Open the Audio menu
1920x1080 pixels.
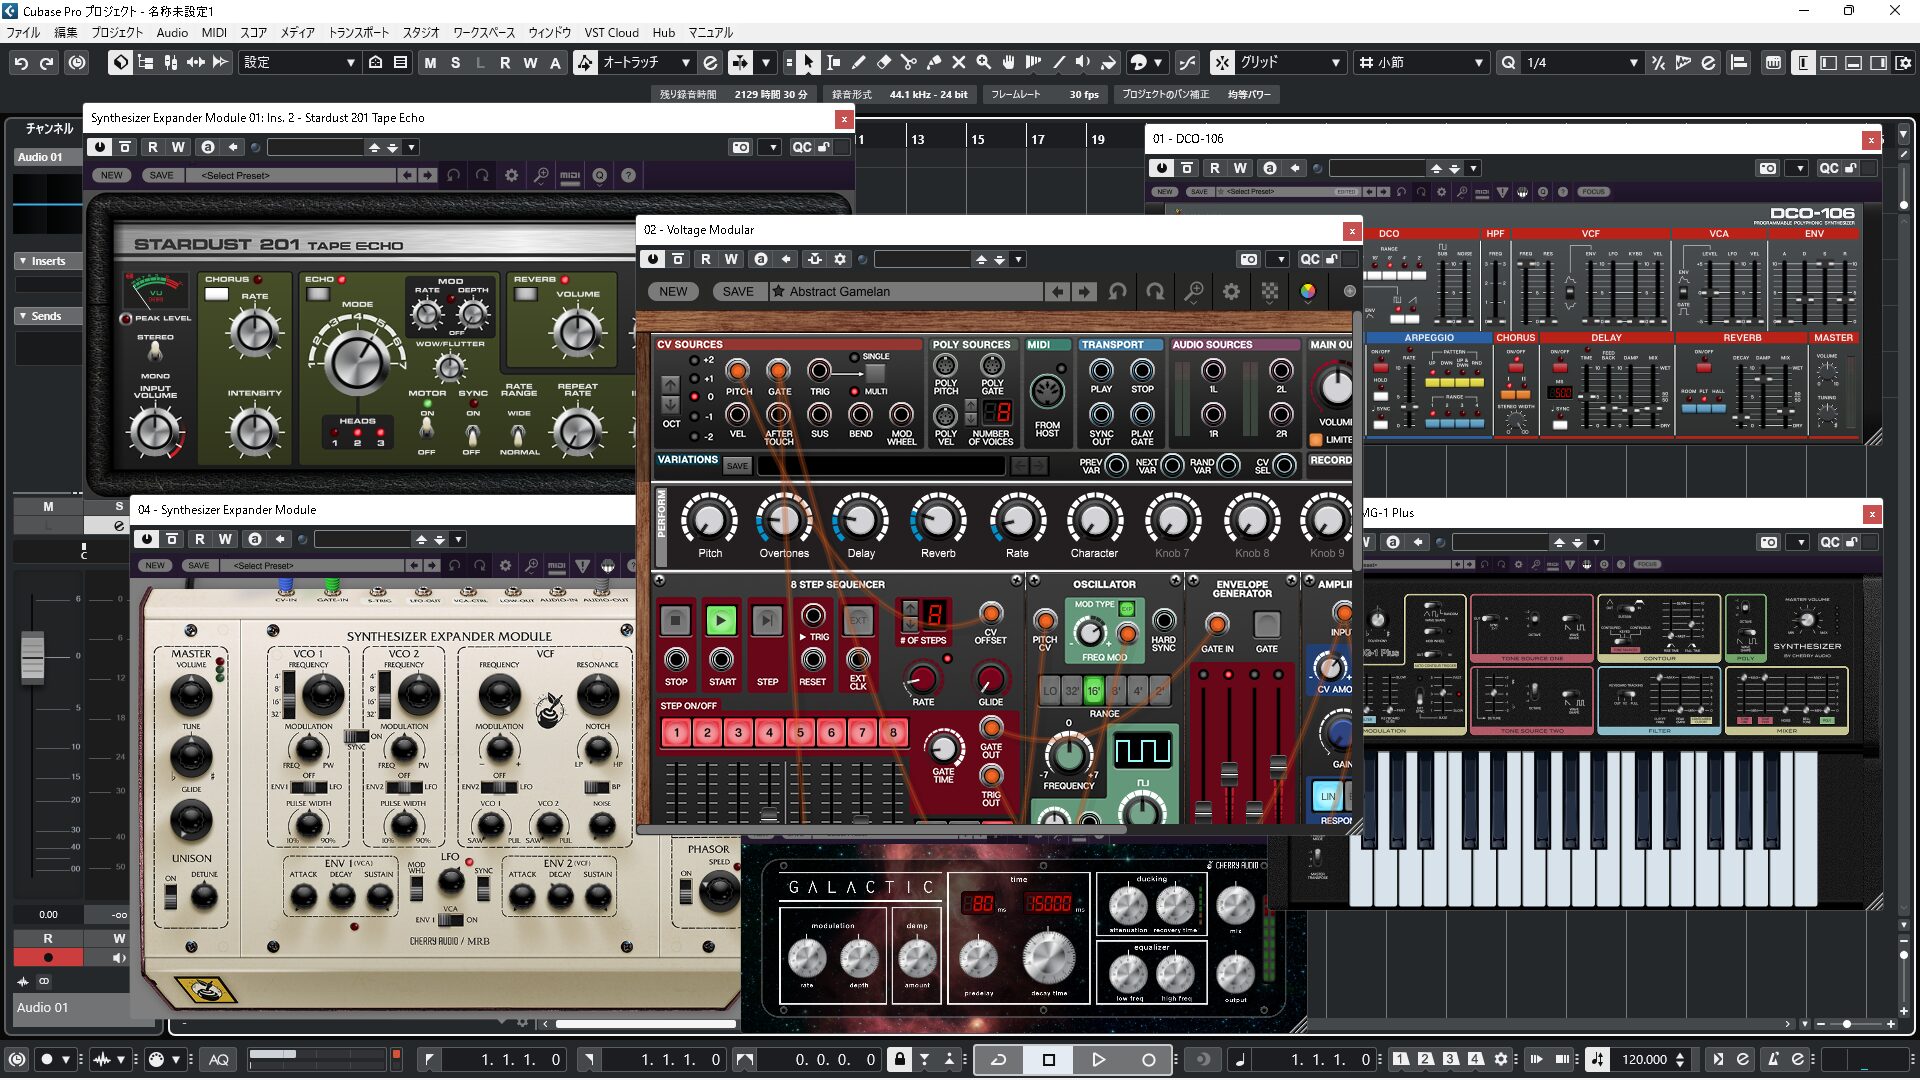[172, 32]
